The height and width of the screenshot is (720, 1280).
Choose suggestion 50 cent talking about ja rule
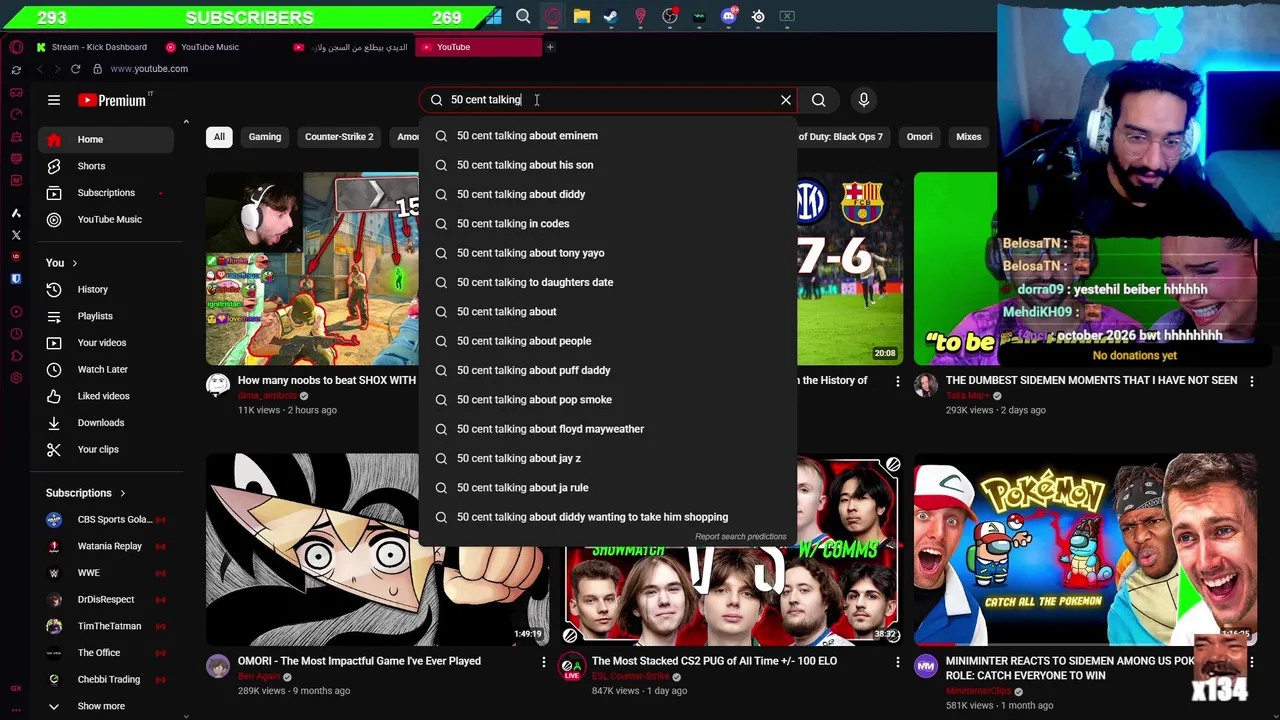click(x=607, y=488)
